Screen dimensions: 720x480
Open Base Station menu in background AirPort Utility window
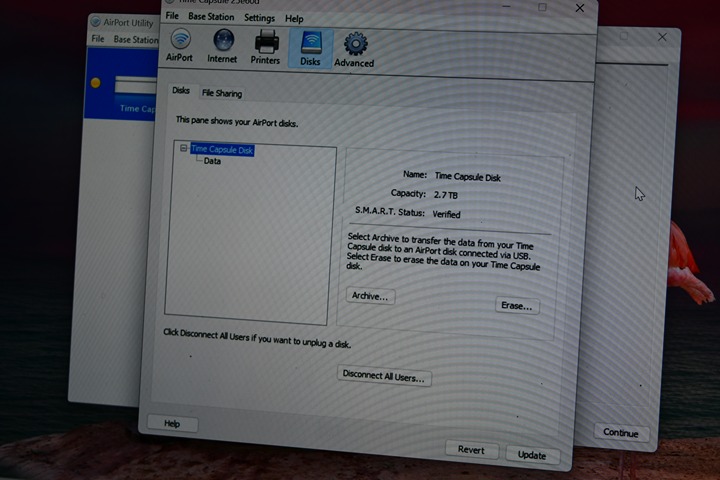[x=135, y=40]
